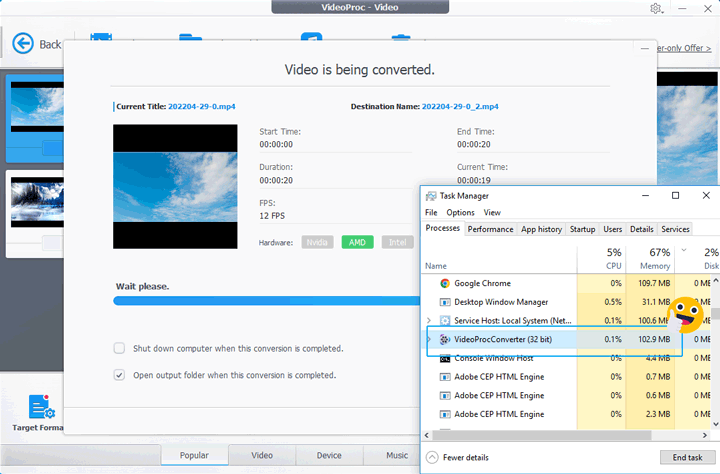
Task: Switch to Users tab in Task Manager
Action: click(x=613, y=229)
